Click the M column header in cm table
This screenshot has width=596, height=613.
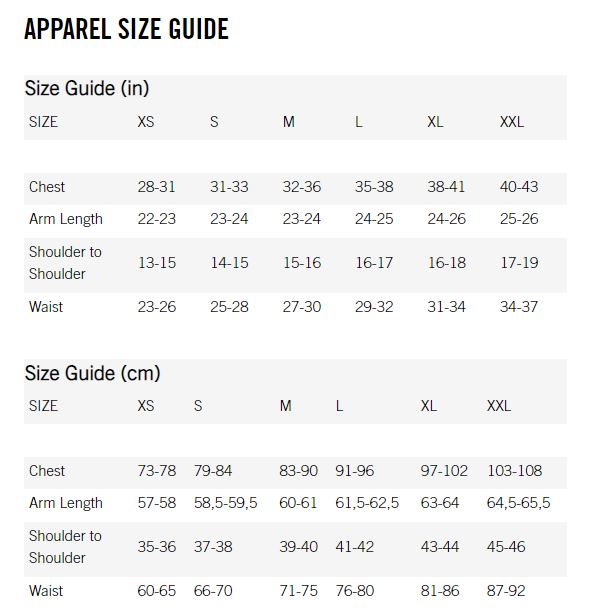pos(286,406)
